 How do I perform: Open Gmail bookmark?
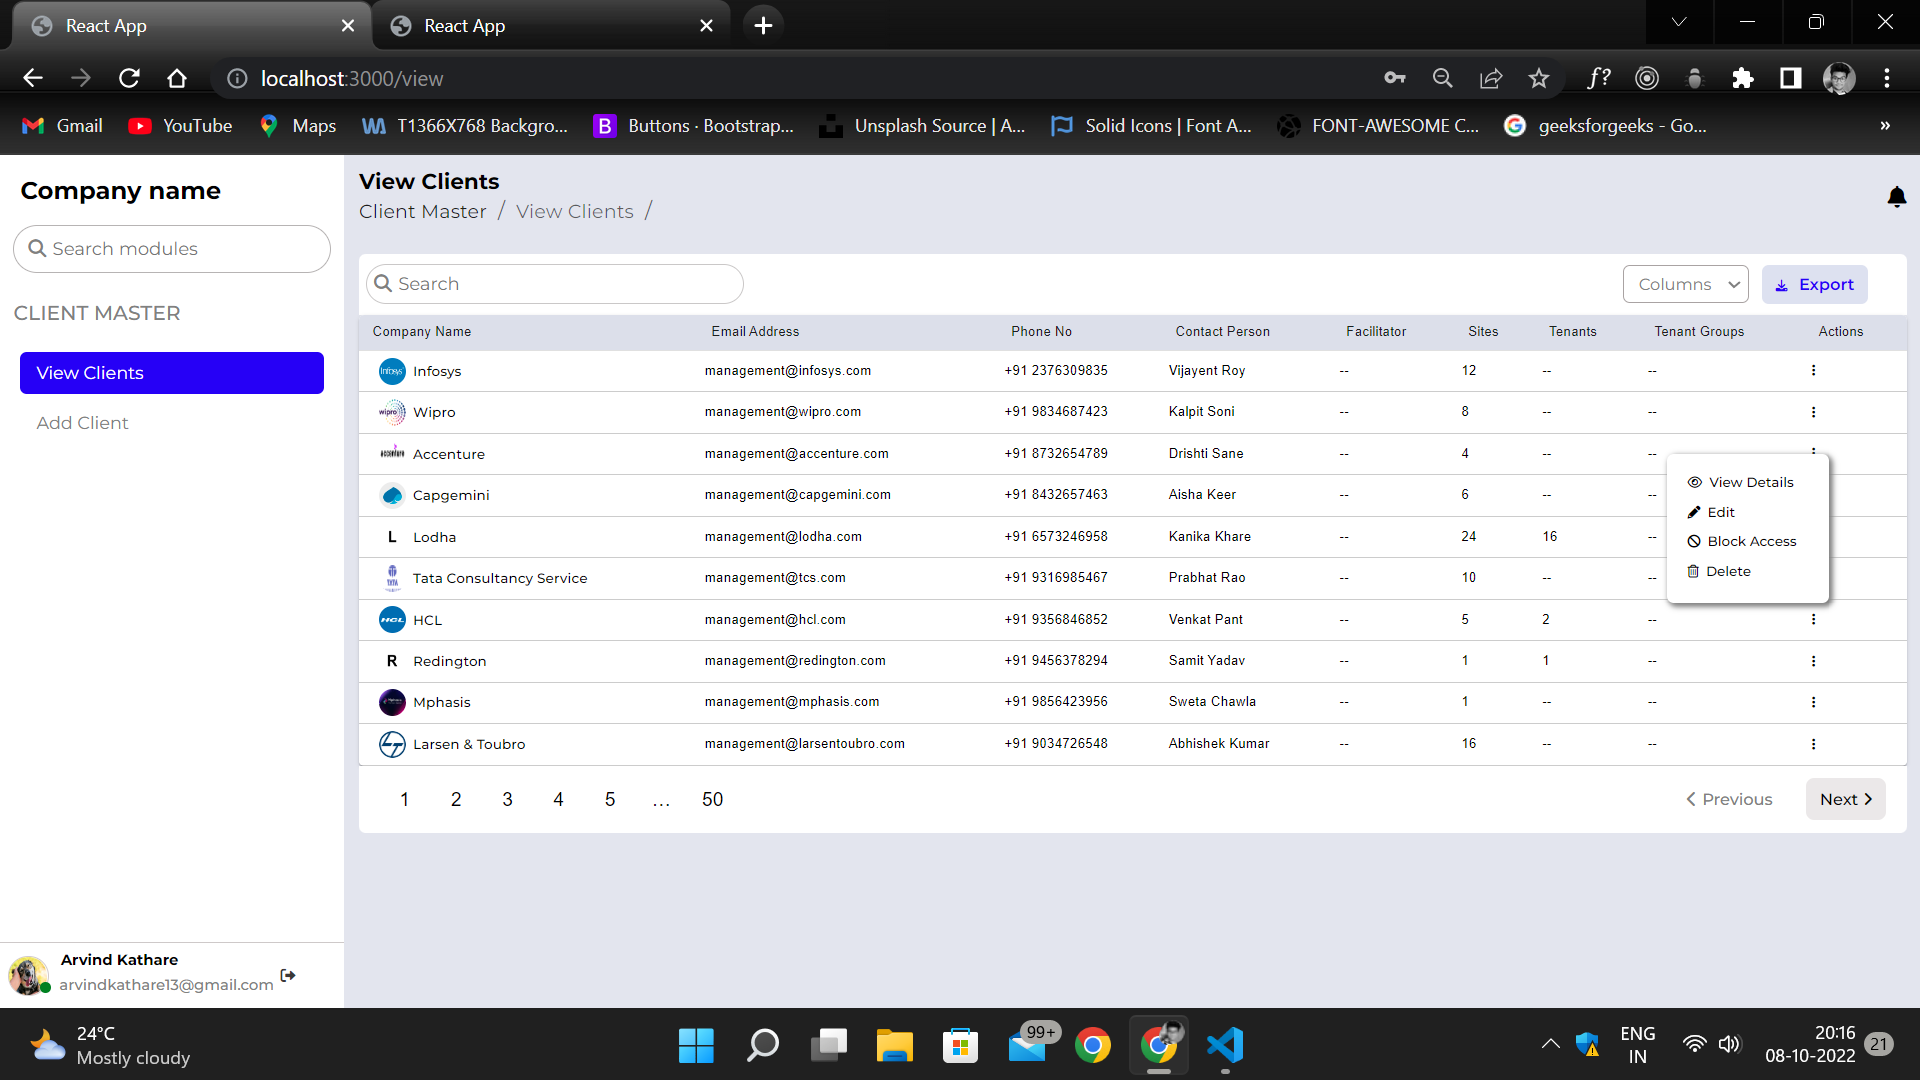coord(62,126)
